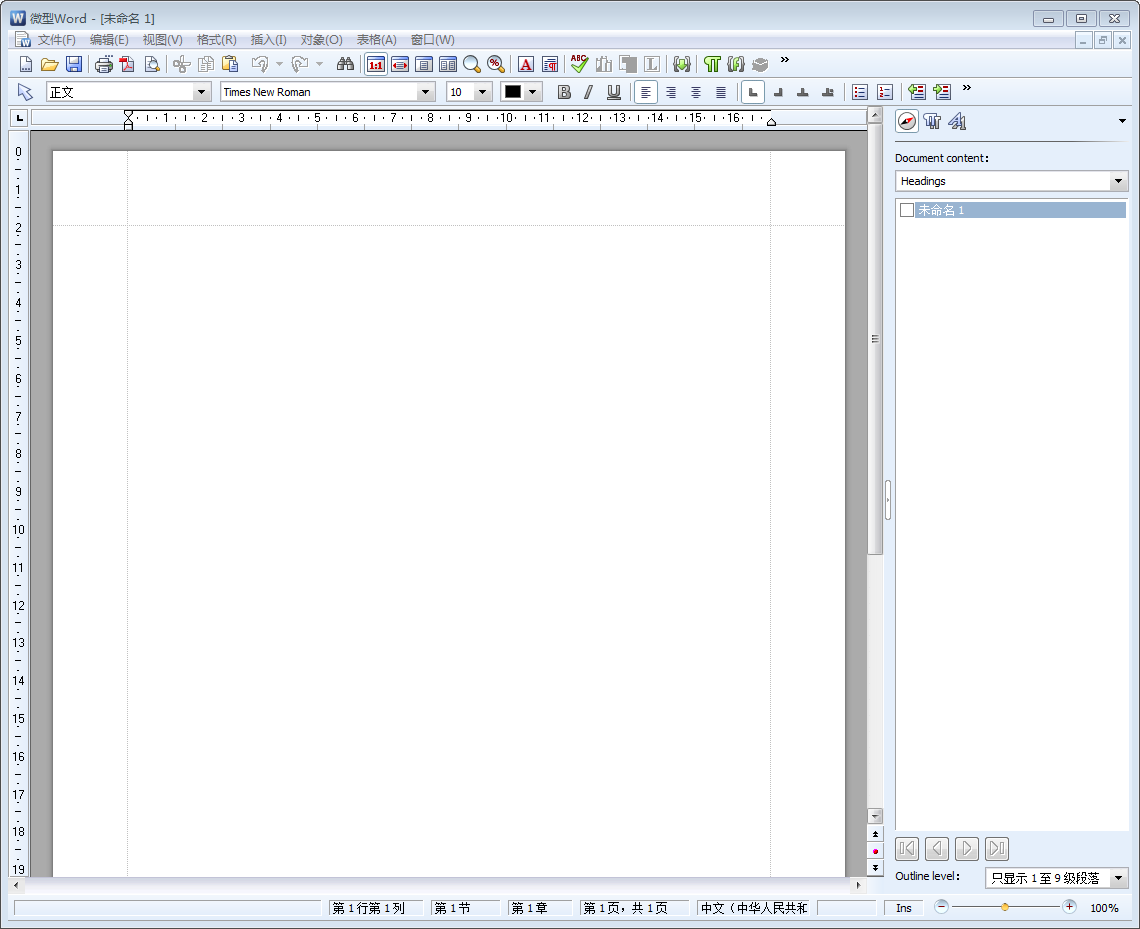Open the Times New Roman font dropdown
The height and width of the screenshot is (929, 1140).
426,92
